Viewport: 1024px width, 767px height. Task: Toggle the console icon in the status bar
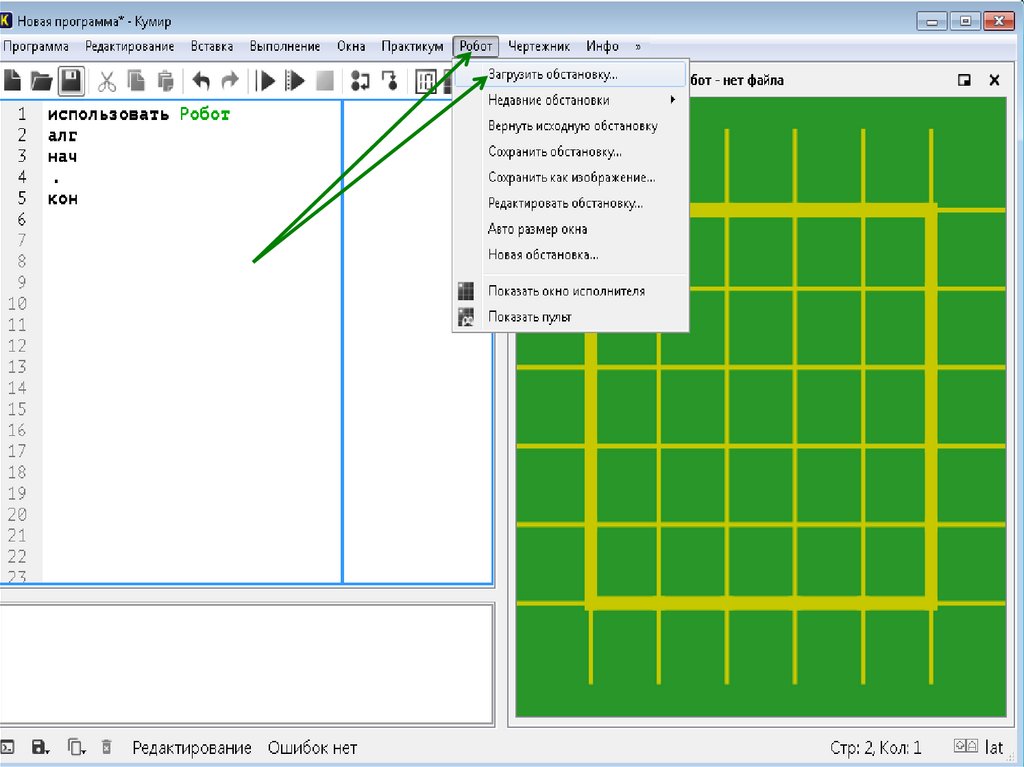[x=8, y=747]
